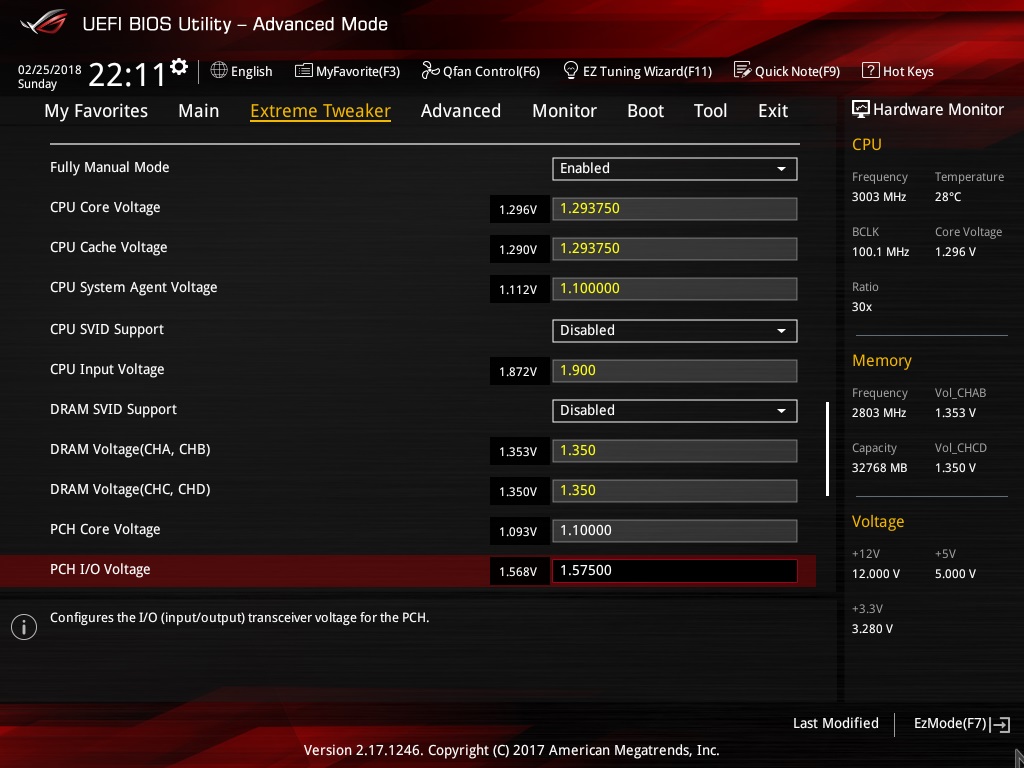Show the Hot Keys list
1024x768 pixels.
click(x=908, y=71)
